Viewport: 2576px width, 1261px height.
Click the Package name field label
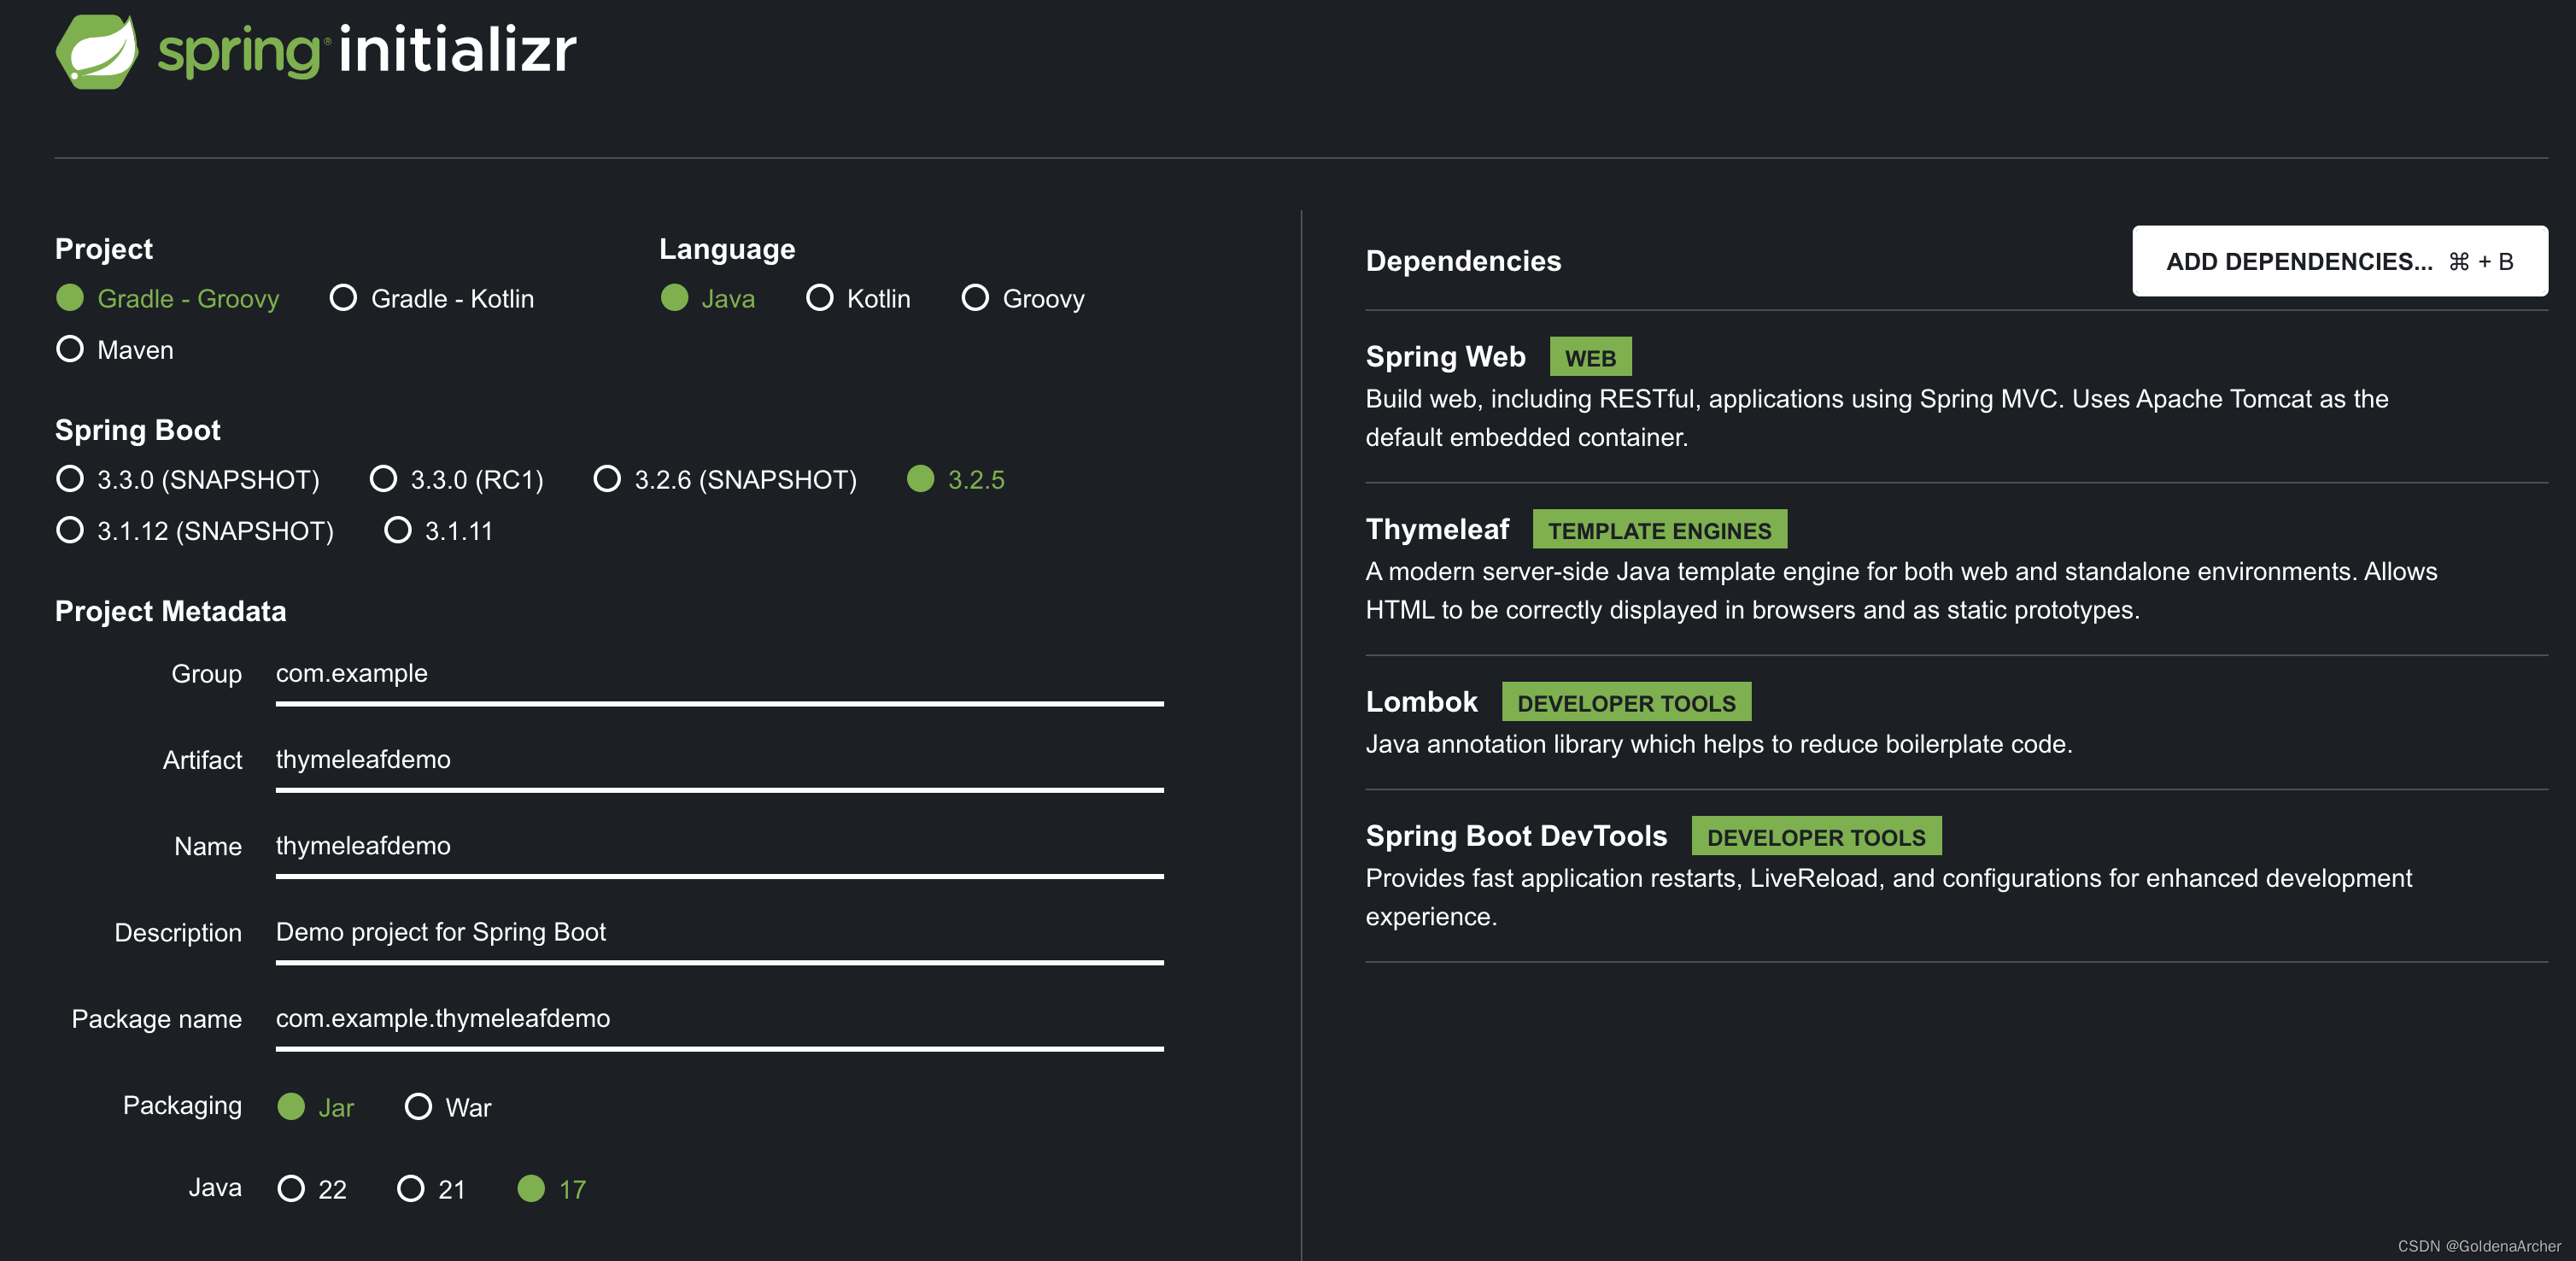click(x=156, y=1019)
